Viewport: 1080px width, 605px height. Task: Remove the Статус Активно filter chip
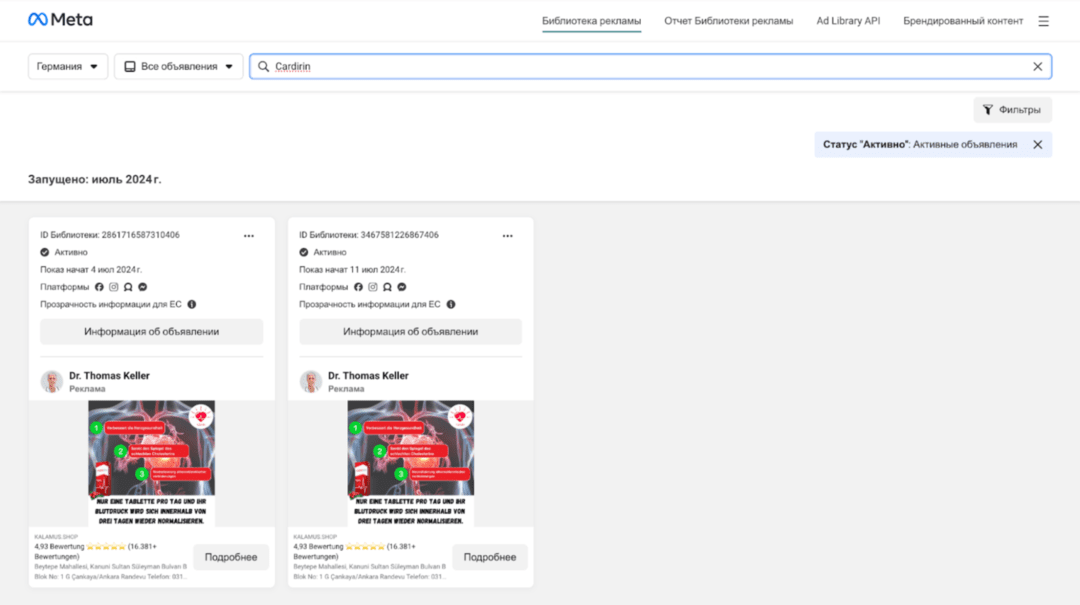tap(1035, 144)
